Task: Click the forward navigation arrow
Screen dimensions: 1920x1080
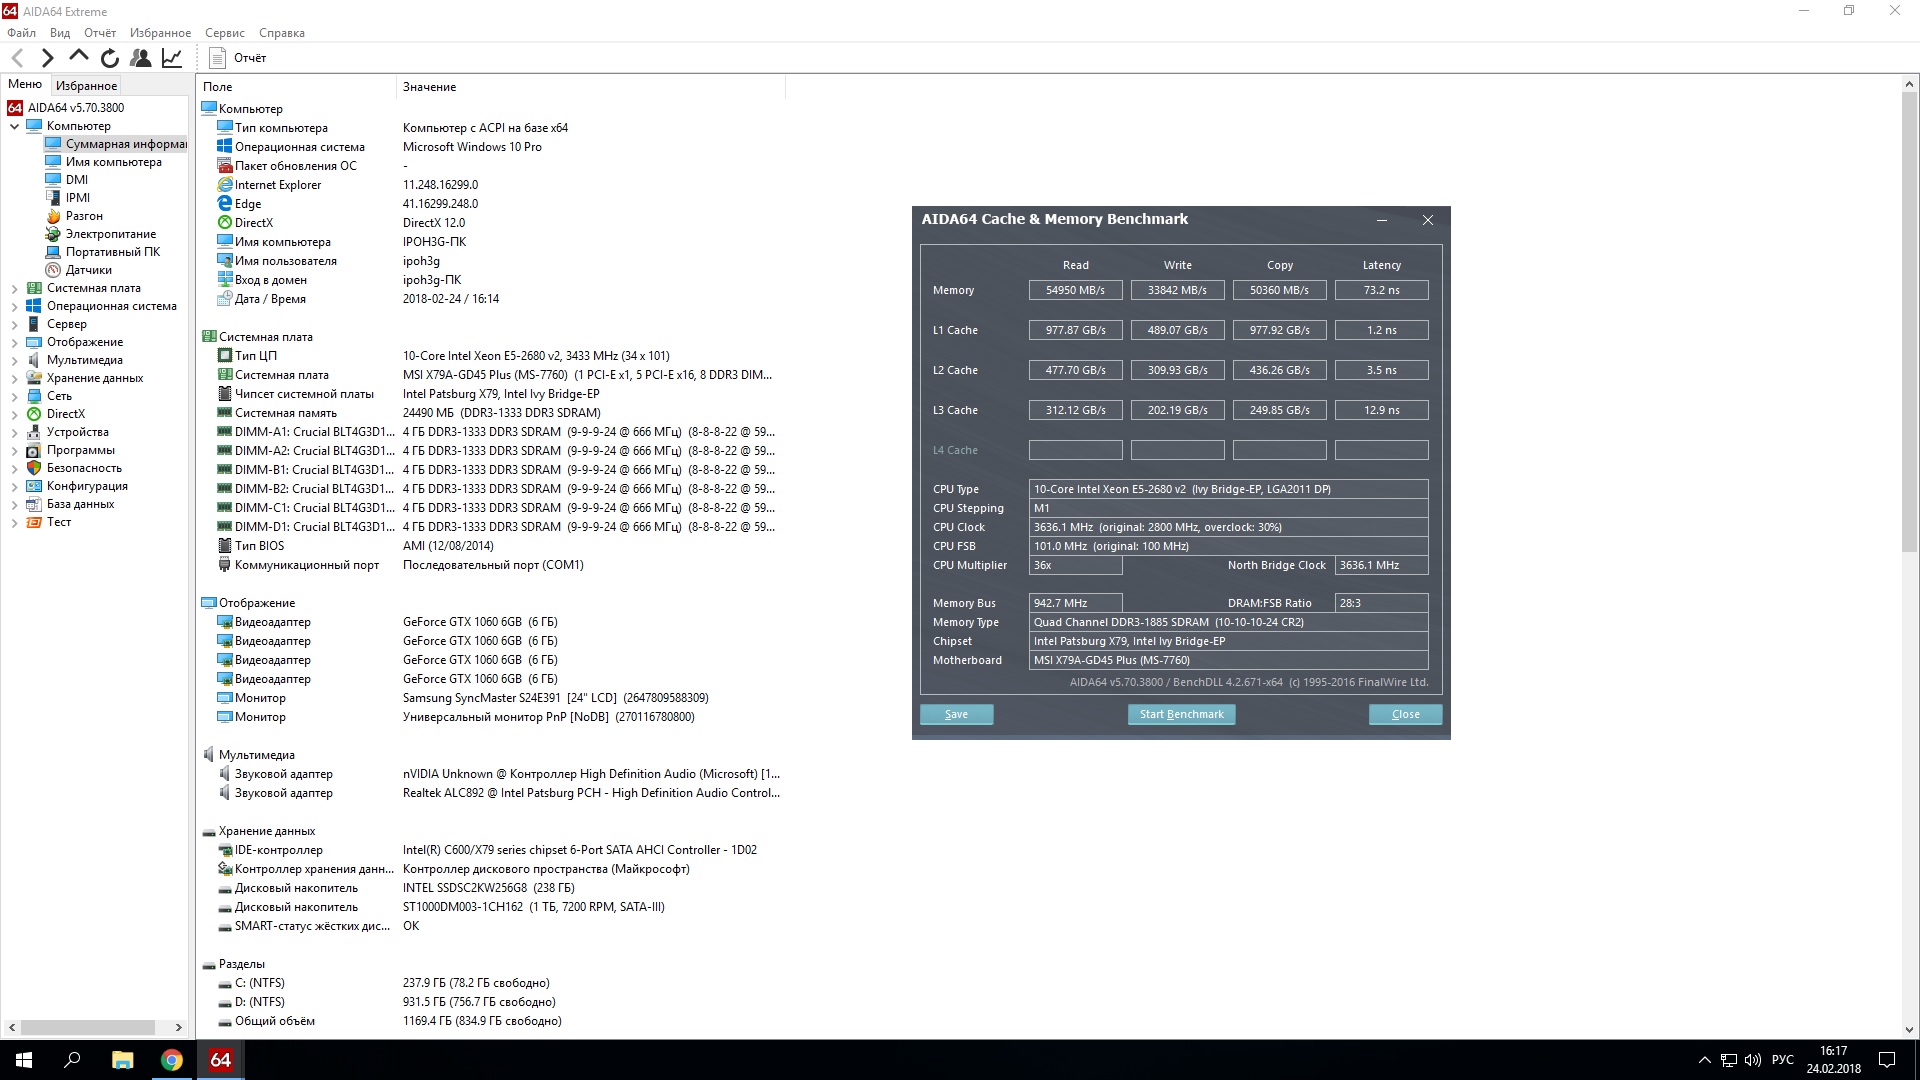Action: pos(47,58)
